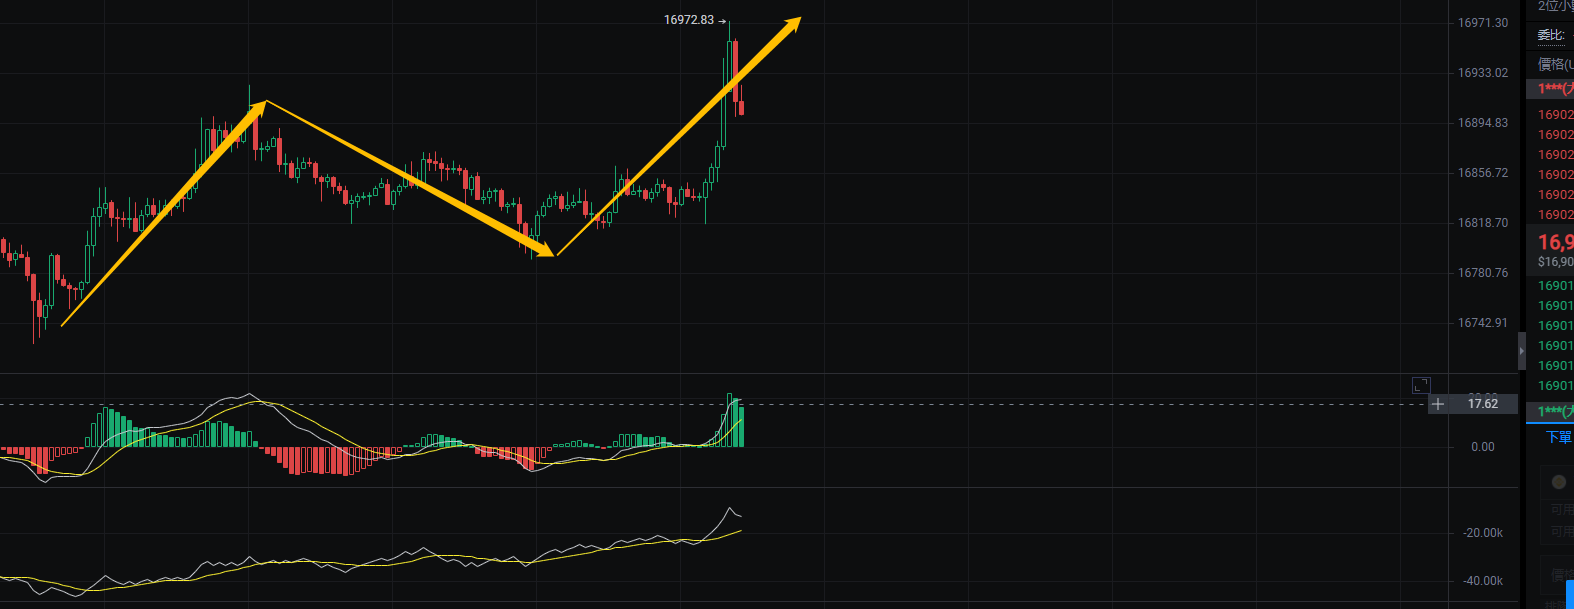Collapse the order book side panel arrow
The image size is (1574, 609).
coord(1522,351)
